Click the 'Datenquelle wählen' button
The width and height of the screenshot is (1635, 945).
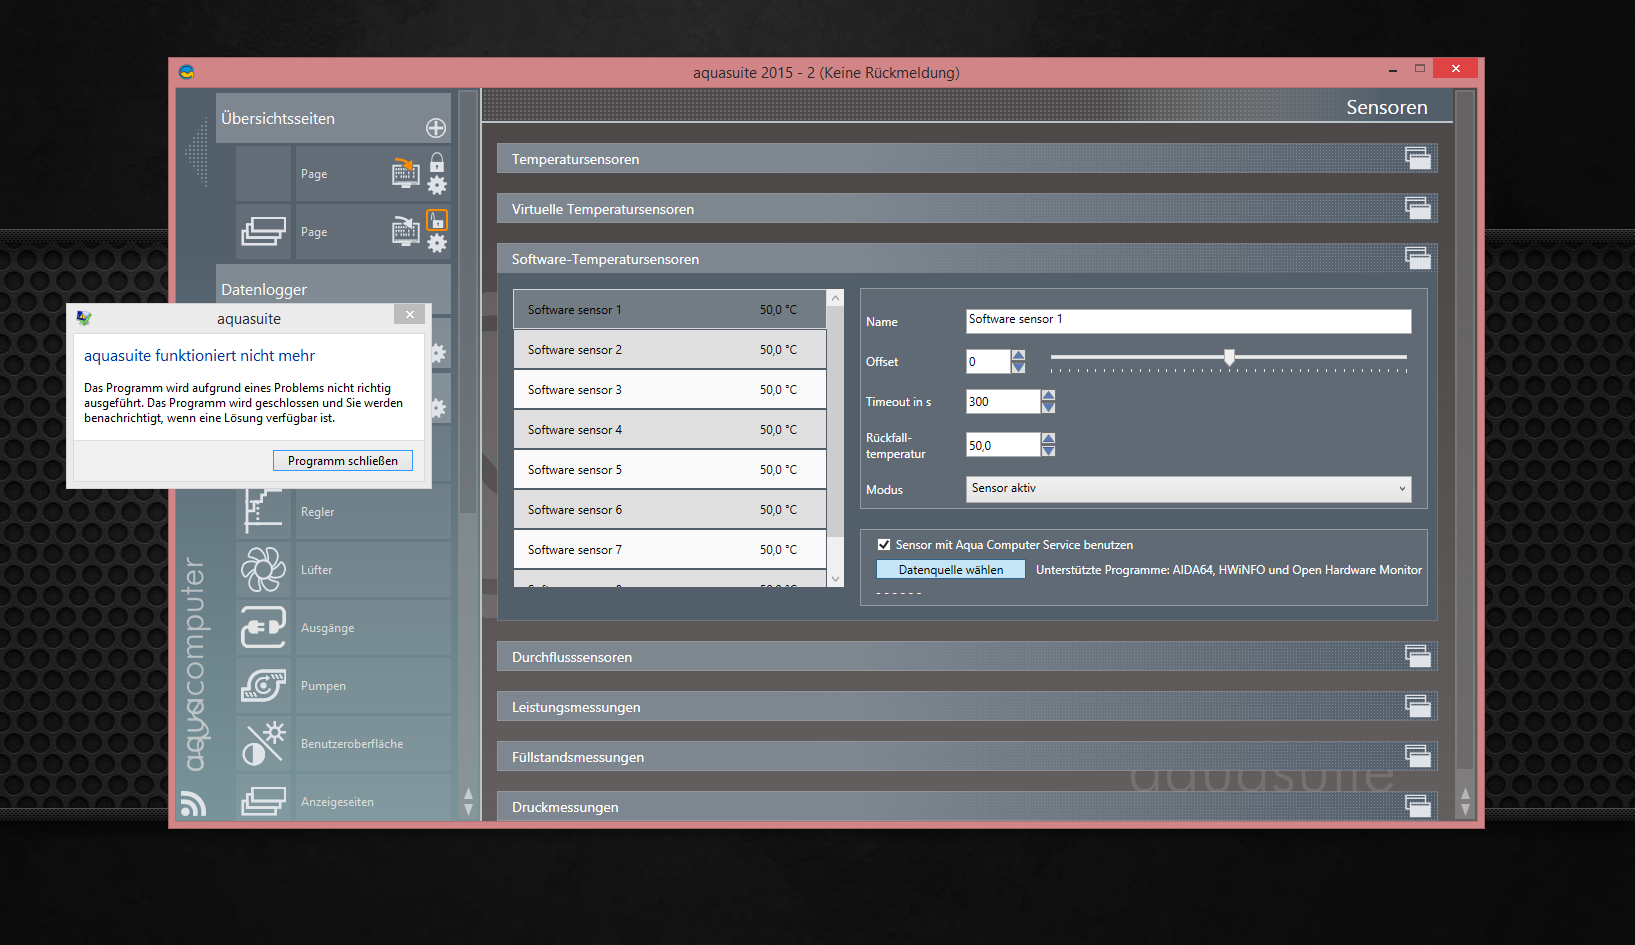(950, 570)
